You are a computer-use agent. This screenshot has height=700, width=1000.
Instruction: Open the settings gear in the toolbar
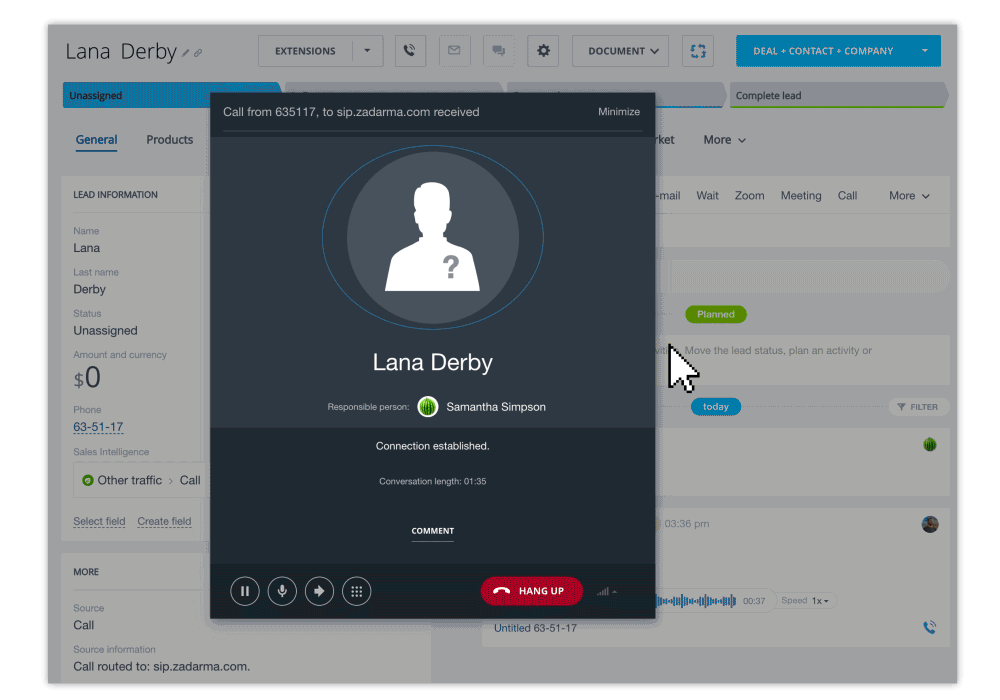tap(543, 50)
